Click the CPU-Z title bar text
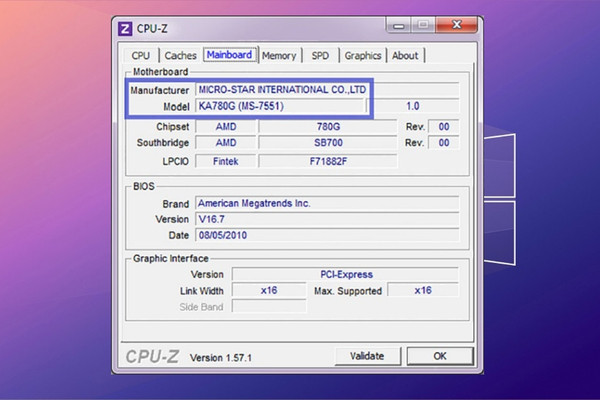 [x=152, y=29]
